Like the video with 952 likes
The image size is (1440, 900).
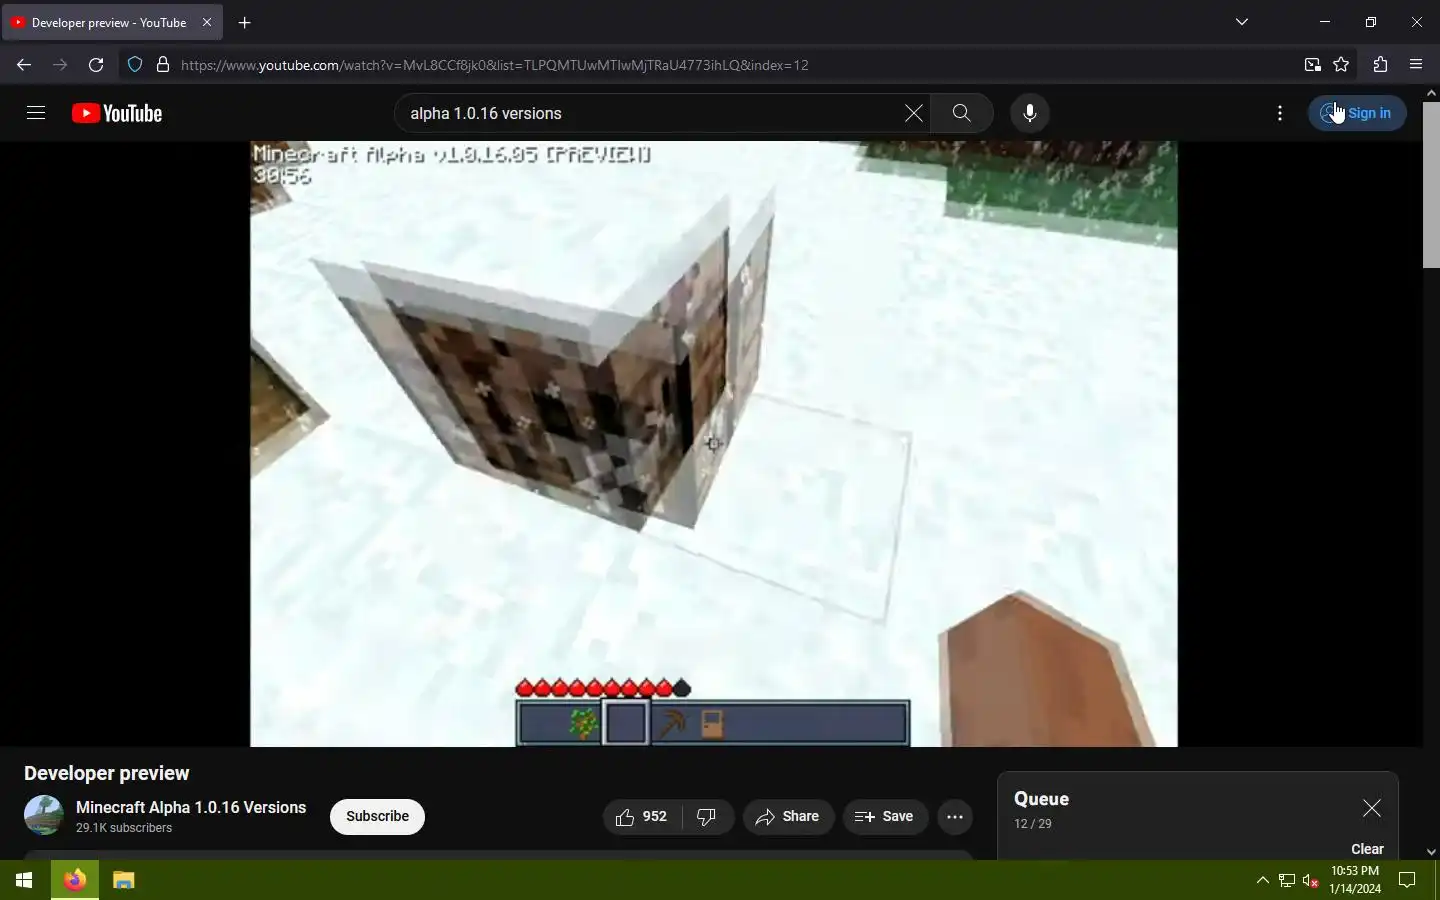coord(642,817)
